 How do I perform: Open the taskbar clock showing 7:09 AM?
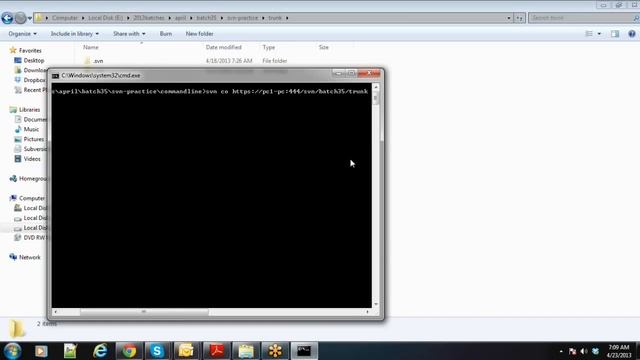pyautogui.click(x=619, y=351)
